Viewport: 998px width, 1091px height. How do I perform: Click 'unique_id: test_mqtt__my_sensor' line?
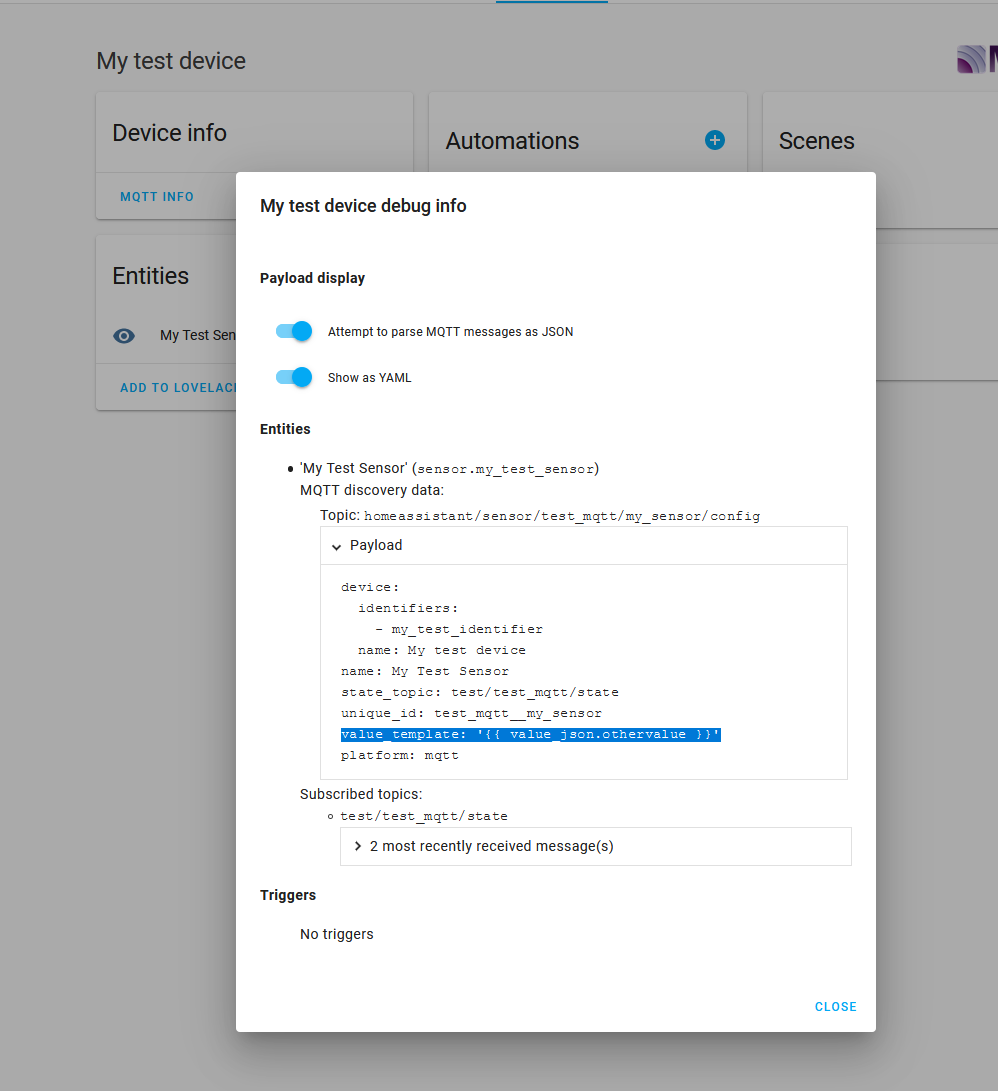pos(471,713)
